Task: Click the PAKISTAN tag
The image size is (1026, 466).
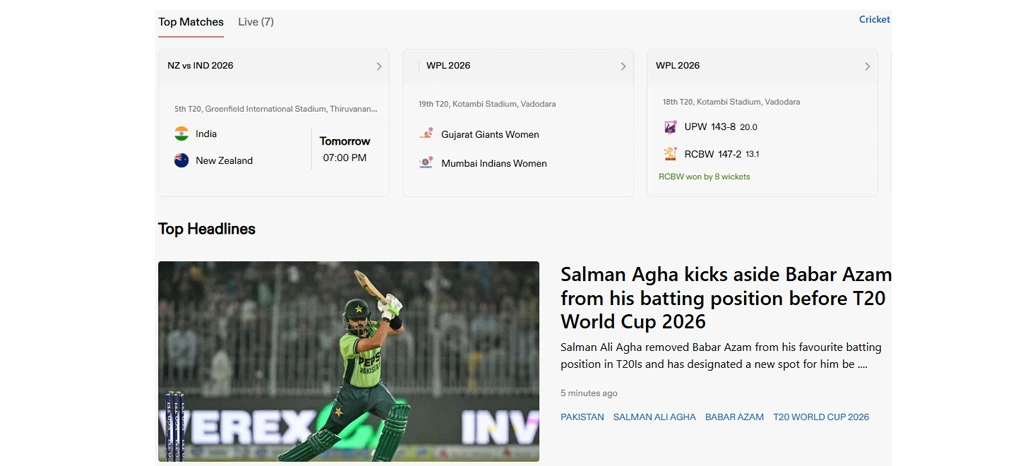Action: [582, 417]
